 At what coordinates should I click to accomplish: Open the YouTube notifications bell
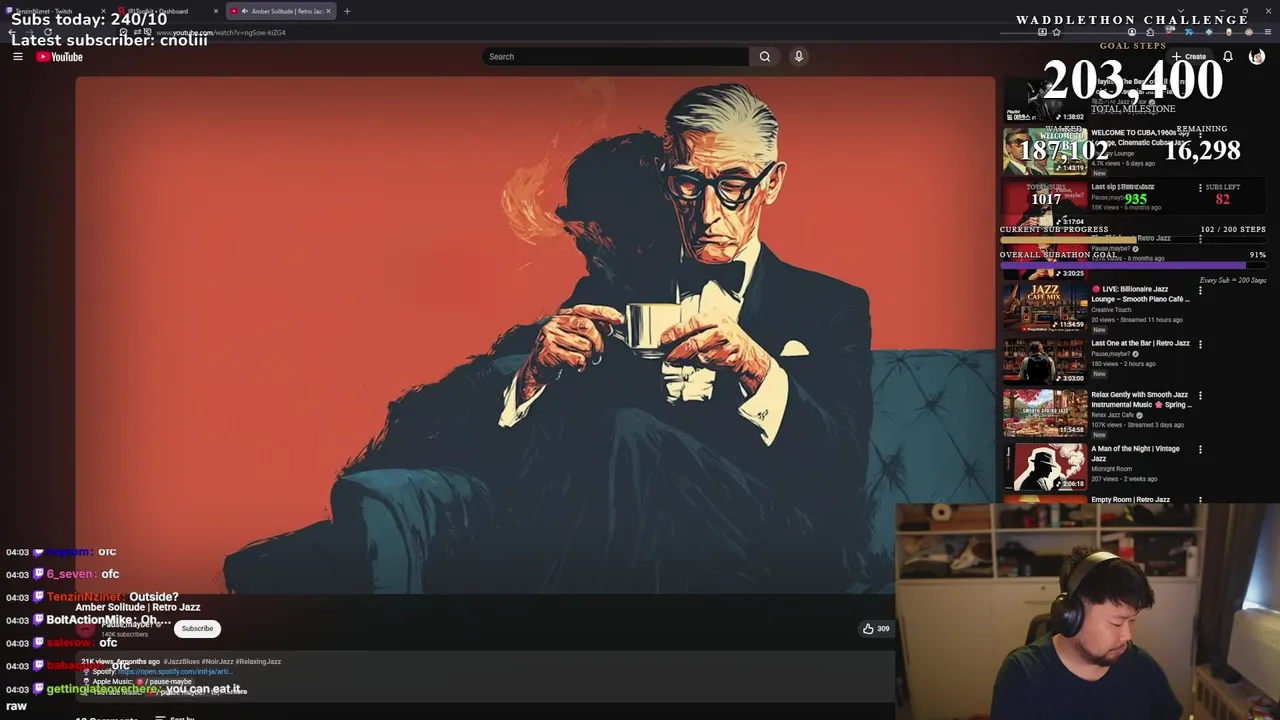[1228, 56]
